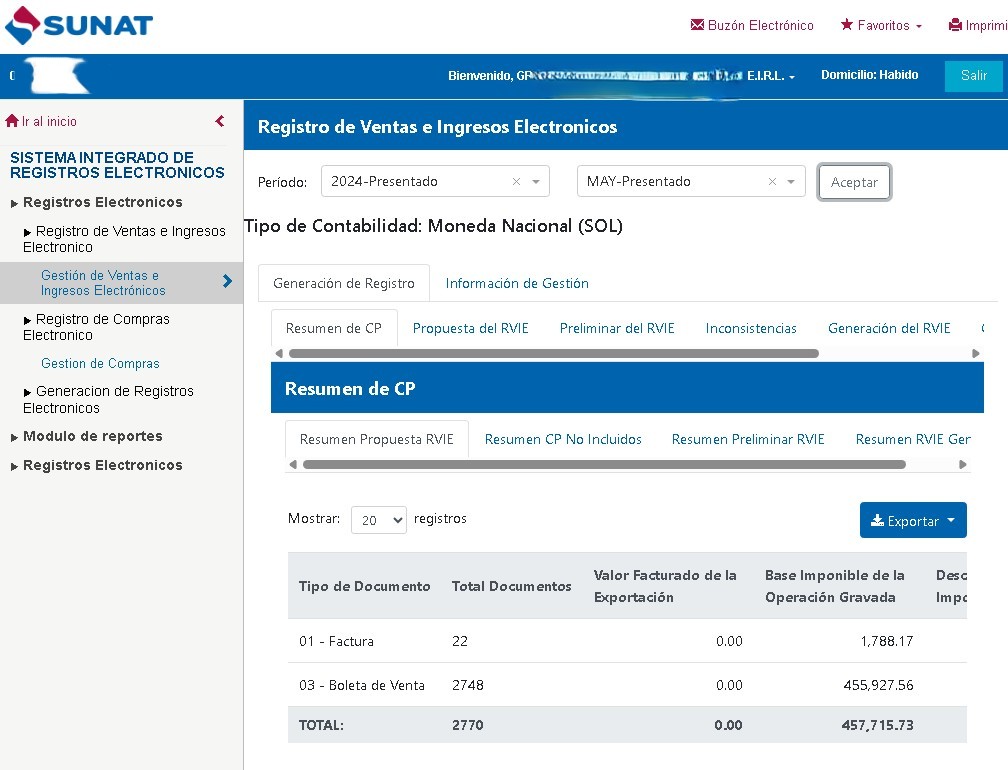Expand first Registros Electronicos tree node
The width and height of the screenshot is (1008, 770).
tap(96, 202)
